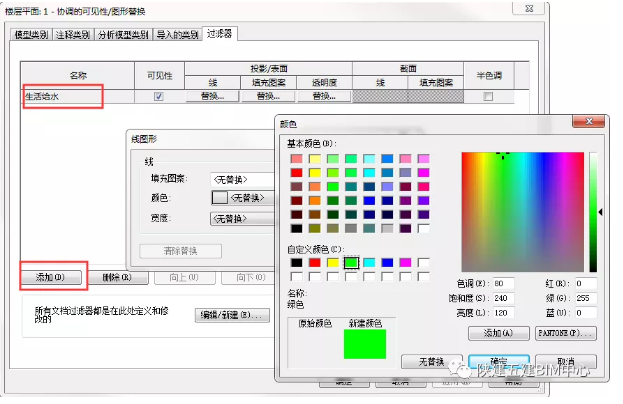This screenshot has width=623, height=404.
Task: Click 替换 under projection 填充图案 column
Action: click(268, 97)
